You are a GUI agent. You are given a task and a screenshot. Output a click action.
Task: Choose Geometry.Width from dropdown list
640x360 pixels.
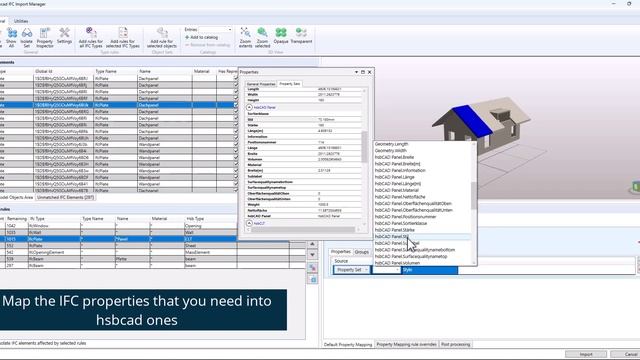[391, 150]
